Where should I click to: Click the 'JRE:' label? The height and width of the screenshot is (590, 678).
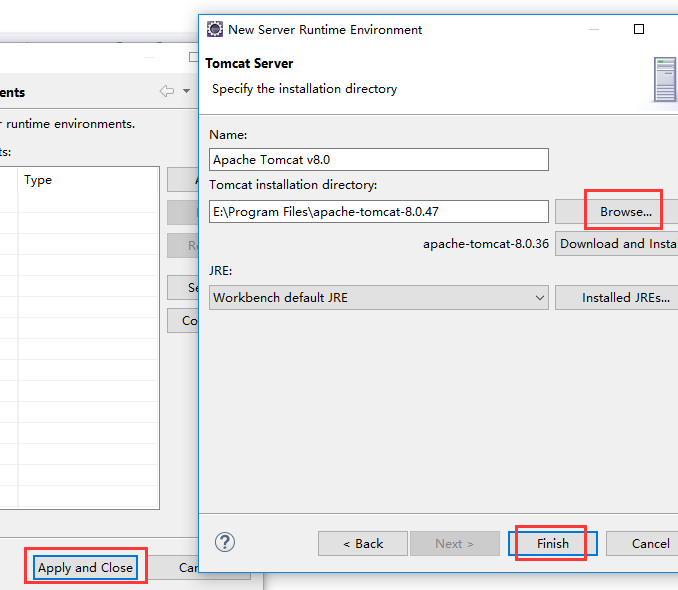[221, 271]
